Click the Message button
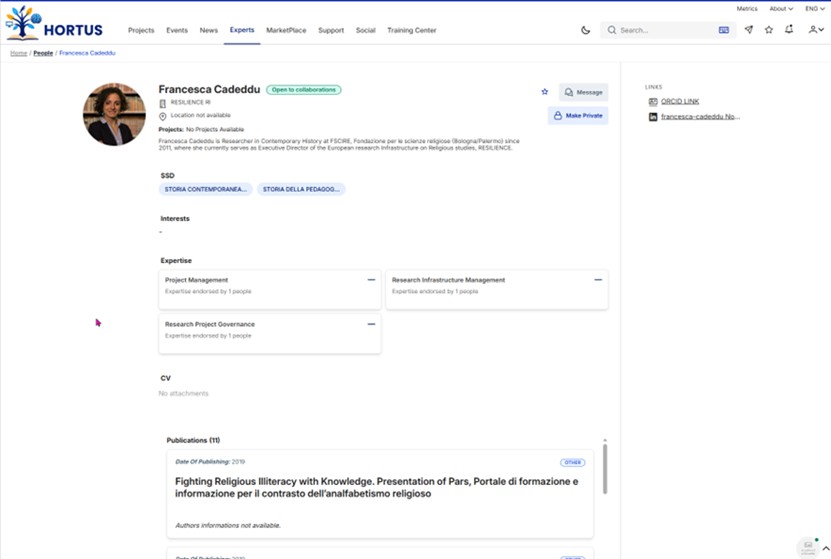831x559 pixels. click(x=583, y=92)
